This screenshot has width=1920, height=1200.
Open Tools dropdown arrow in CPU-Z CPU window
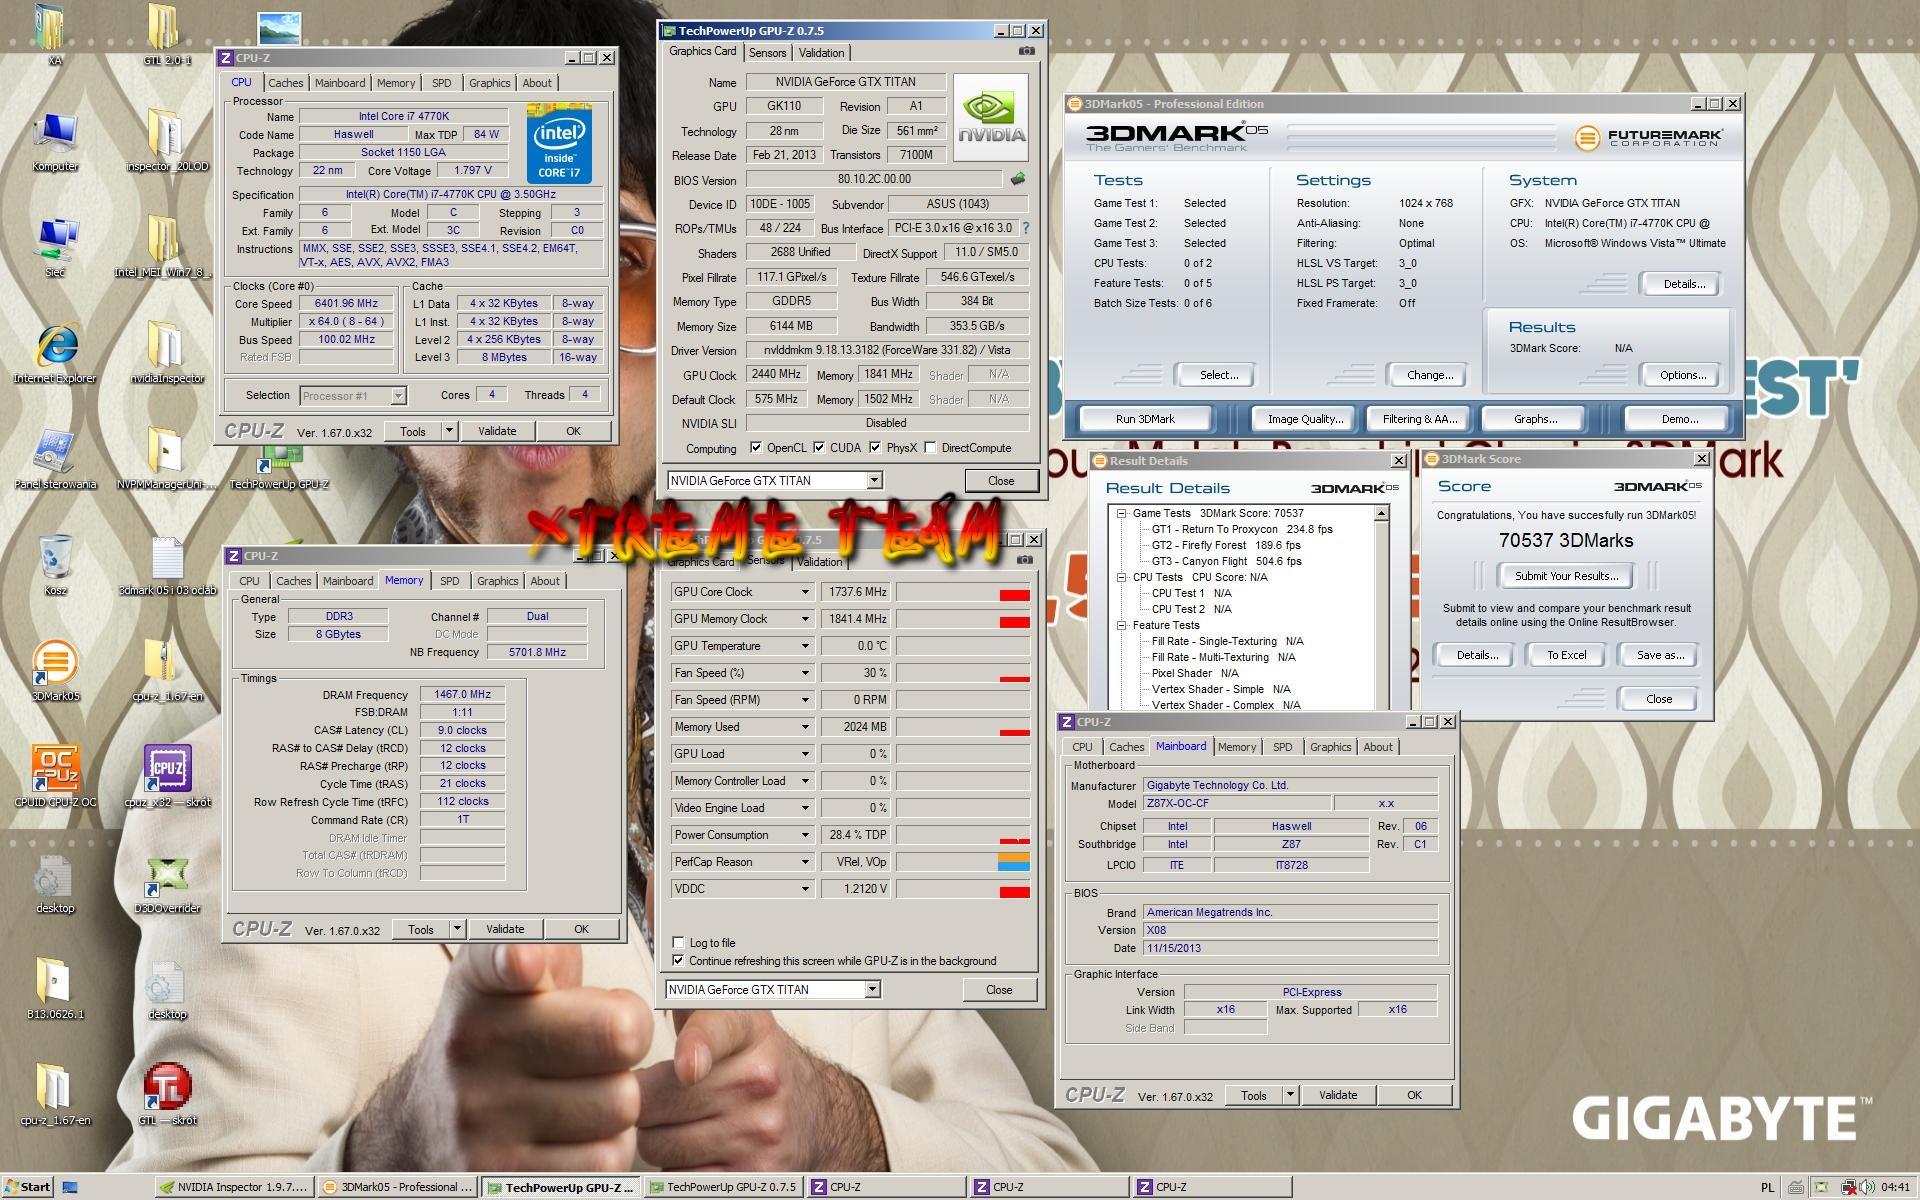coord(449,431)
